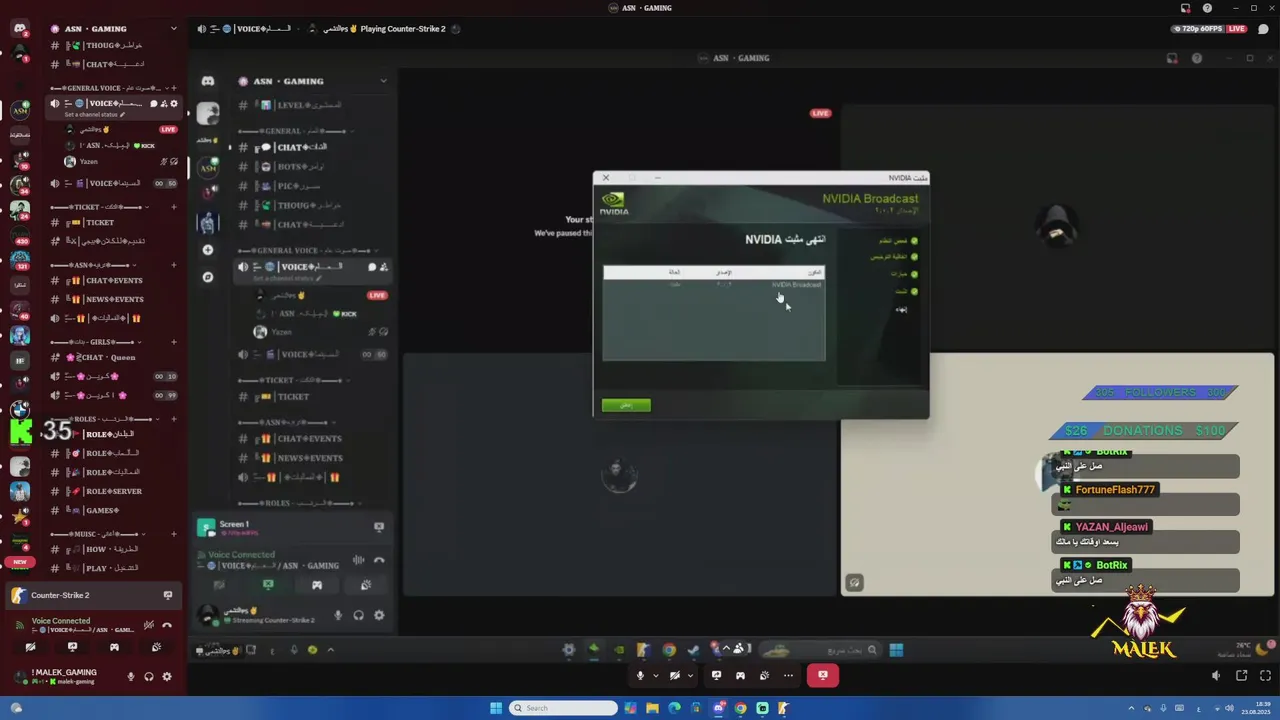The height and width of the screenshot is (720, 1280).
Task: Open Chrome from Windows taskbar
Action: pyautogui.click(x=740, y=708)
